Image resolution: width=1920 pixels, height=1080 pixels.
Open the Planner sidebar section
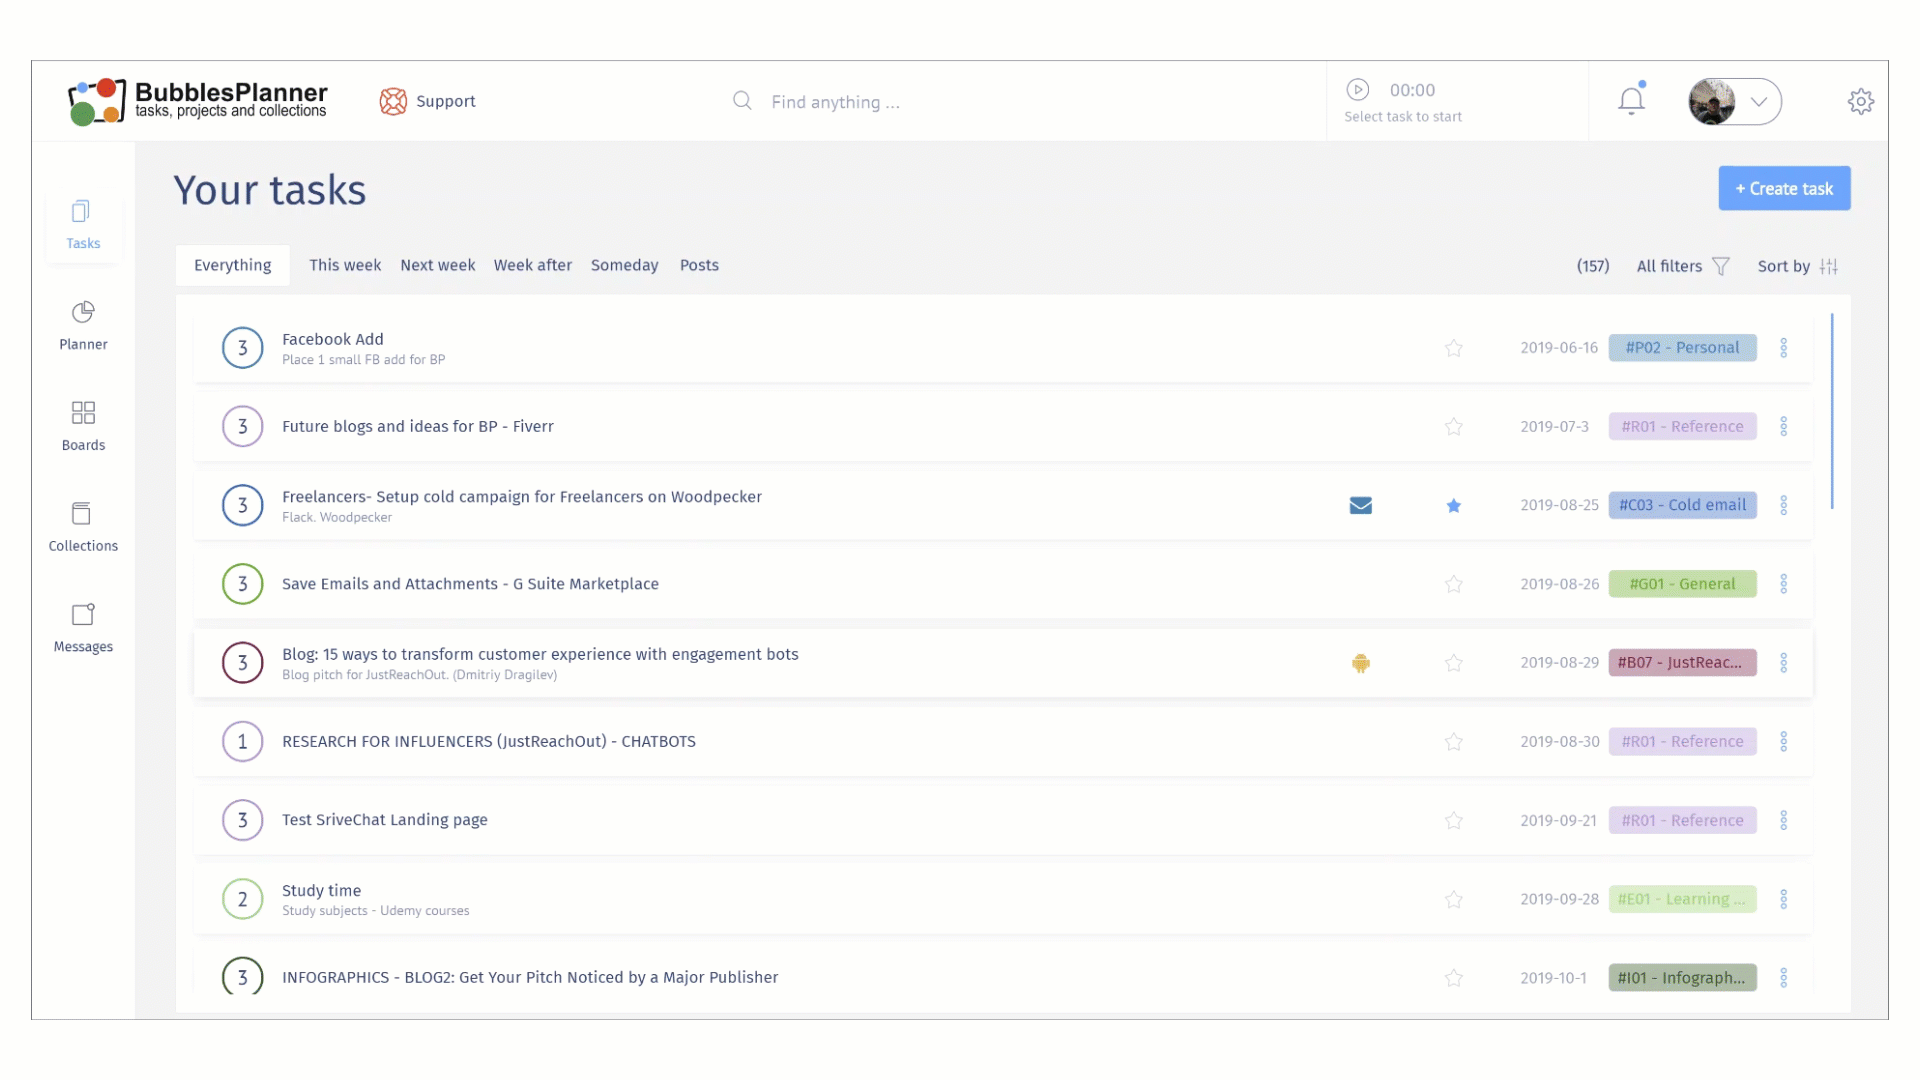(83, 326)
